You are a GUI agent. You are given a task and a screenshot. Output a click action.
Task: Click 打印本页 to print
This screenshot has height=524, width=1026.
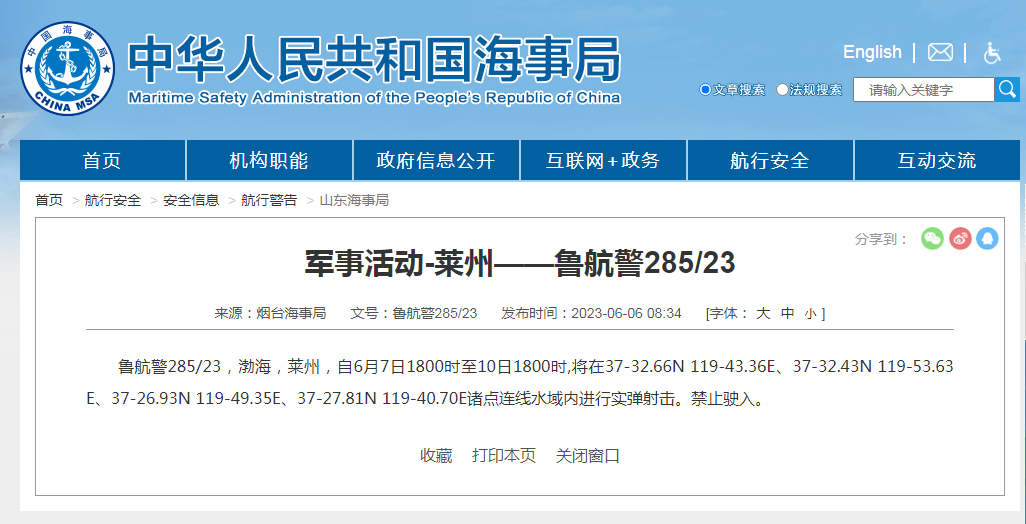tap(504, 456)
